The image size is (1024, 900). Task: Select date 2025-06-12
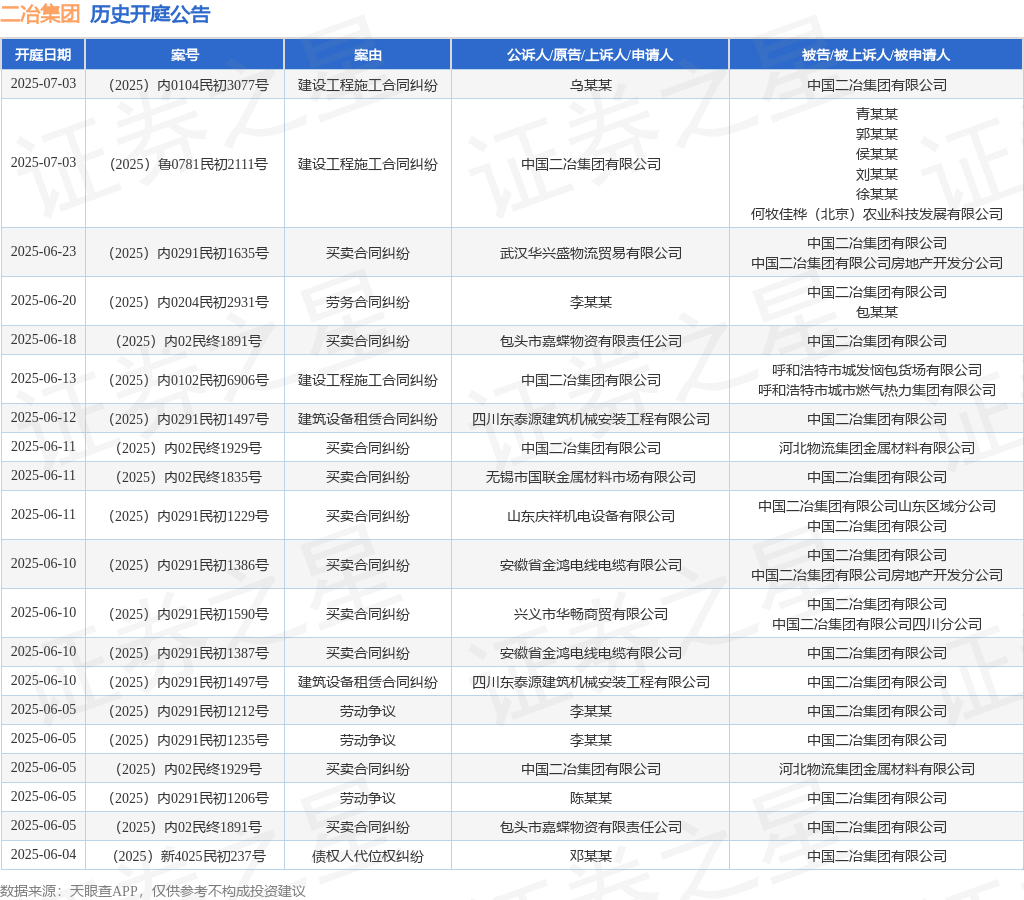(x=43, y=417)
